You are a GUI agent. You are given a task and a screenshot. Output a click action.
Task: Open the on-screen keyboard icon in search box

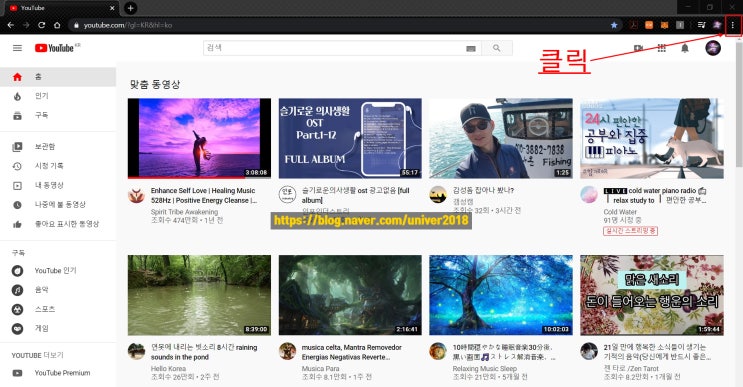tap(471, 48)
